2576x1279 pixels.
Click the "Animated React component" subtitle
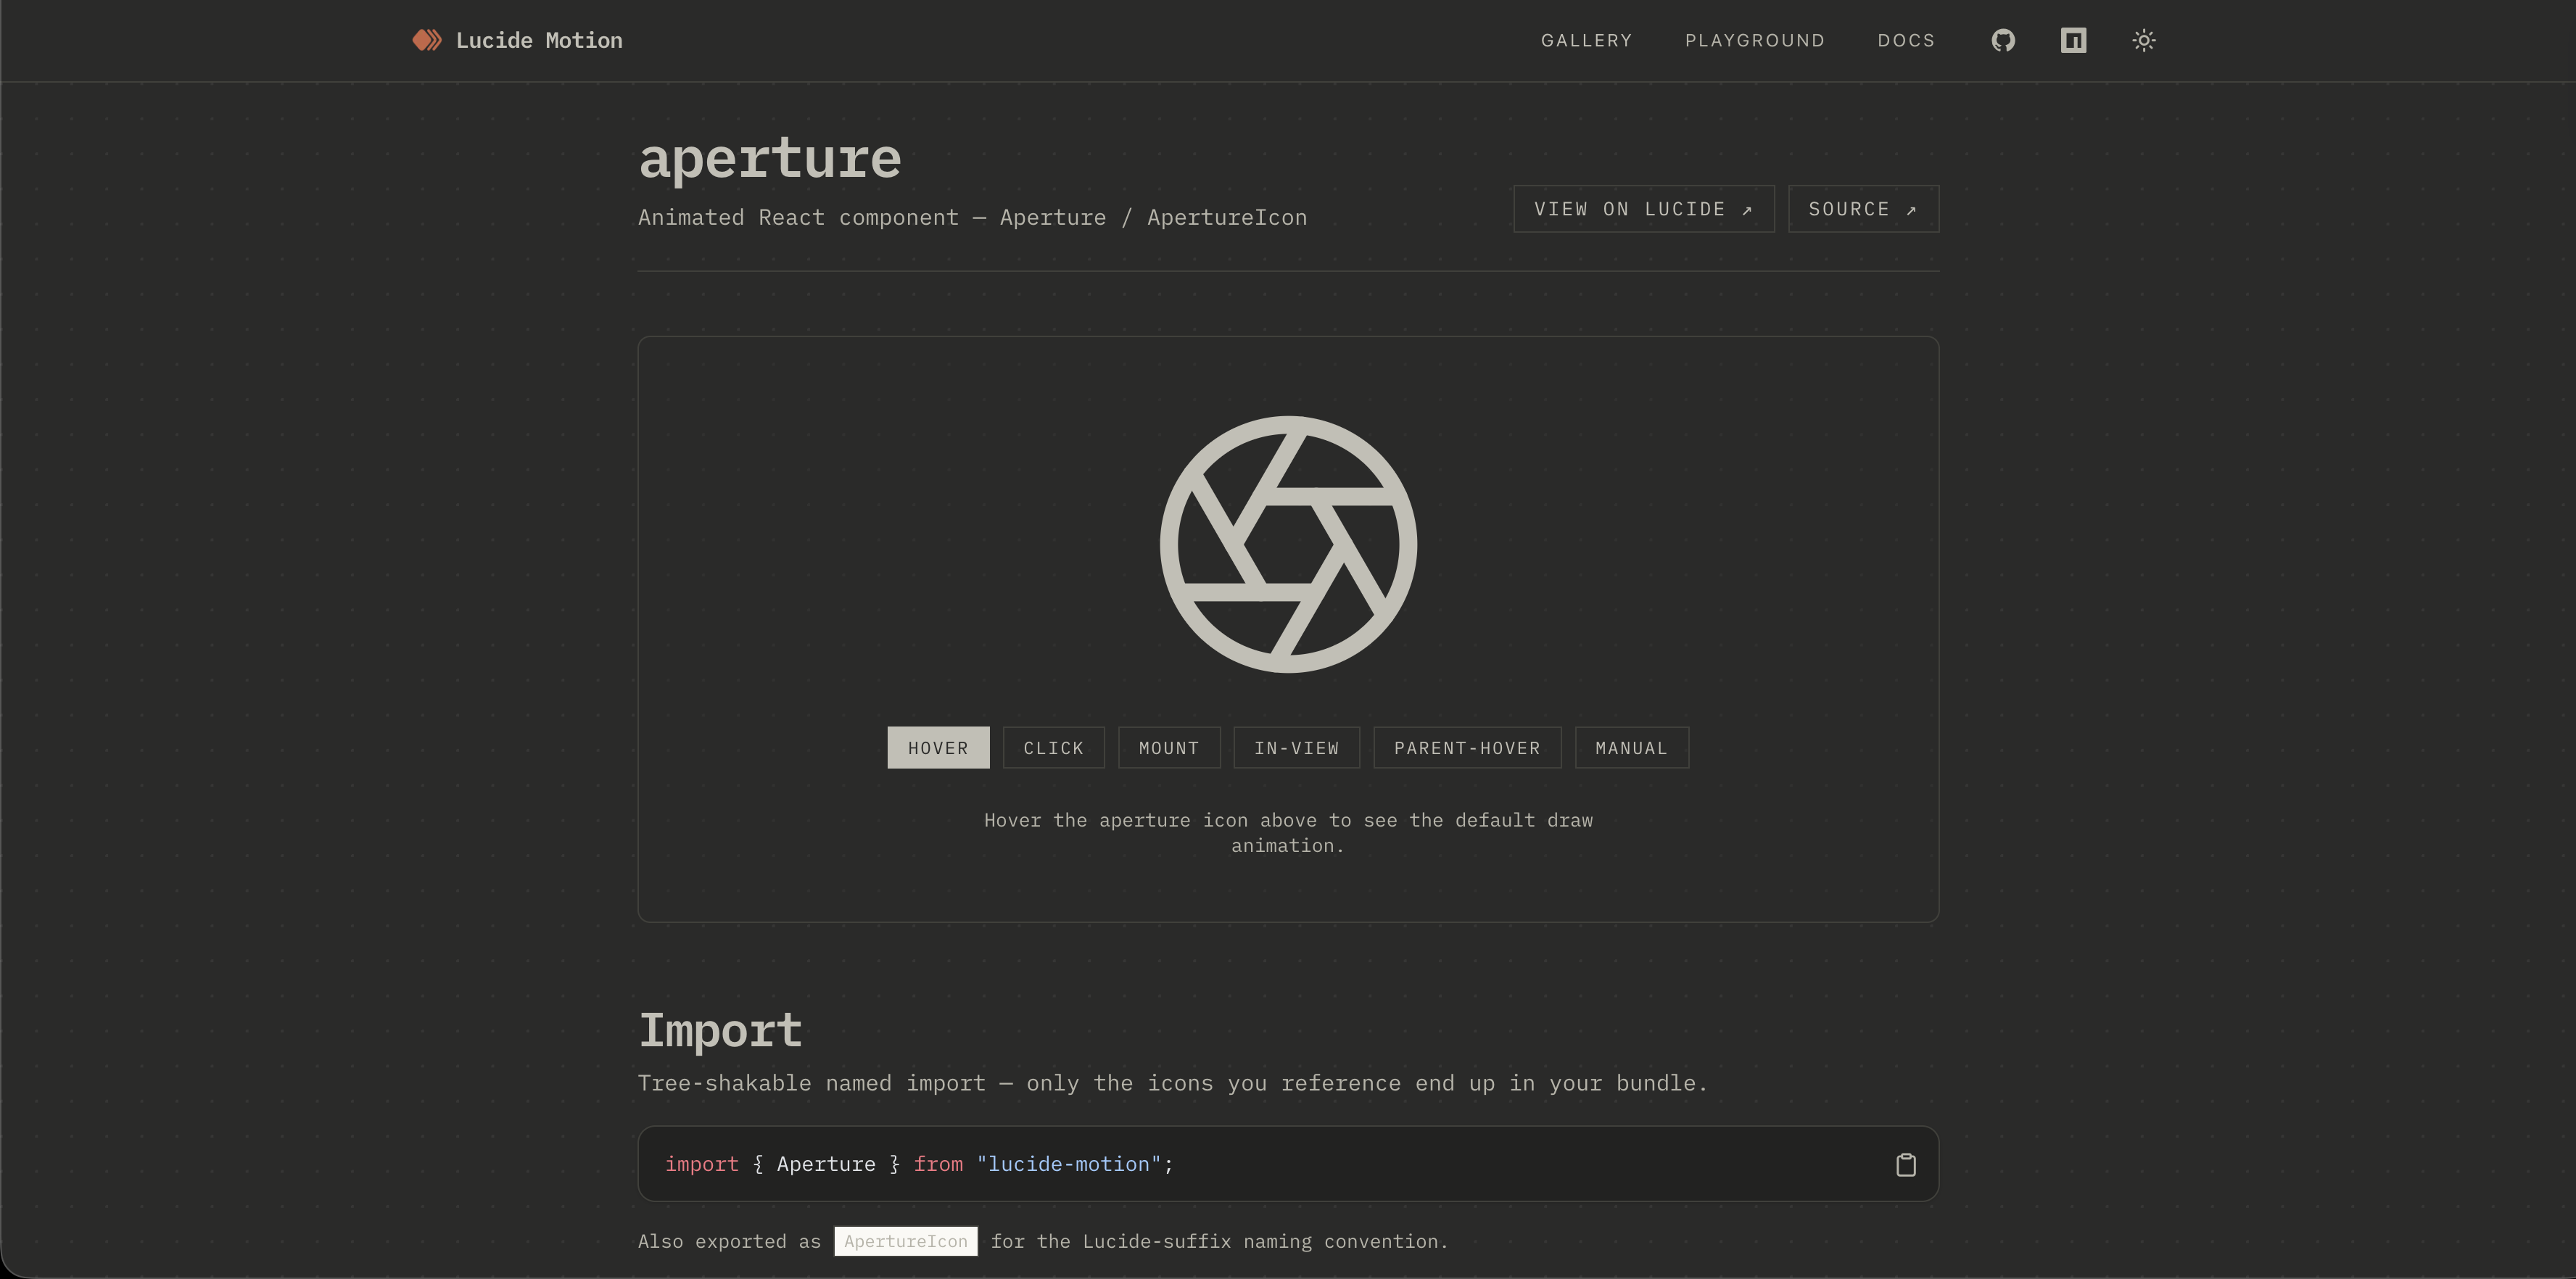[972, 217]
